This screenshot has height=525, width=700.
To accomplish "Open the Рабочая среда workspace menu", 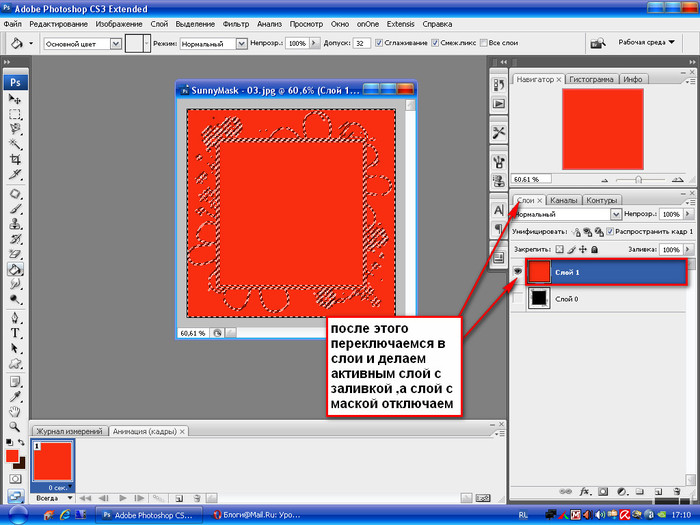I will [646, 42].
